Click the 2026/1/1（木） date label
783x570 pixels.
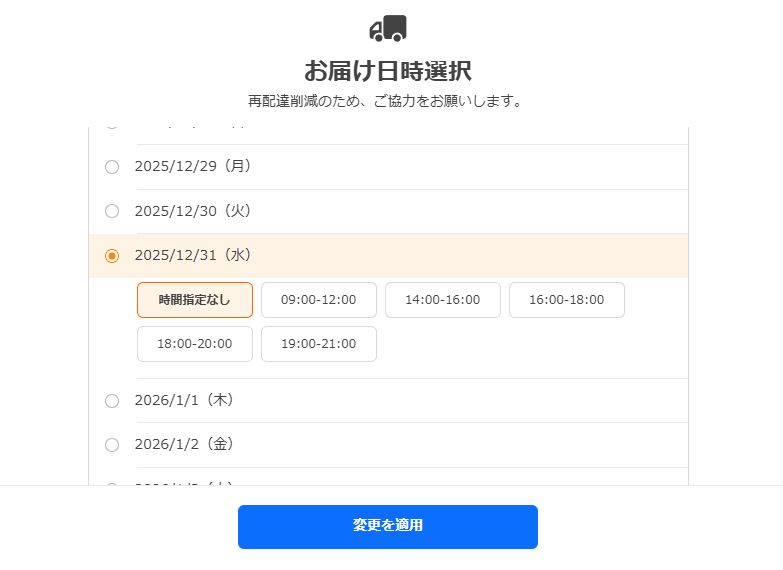coord(185,400)
